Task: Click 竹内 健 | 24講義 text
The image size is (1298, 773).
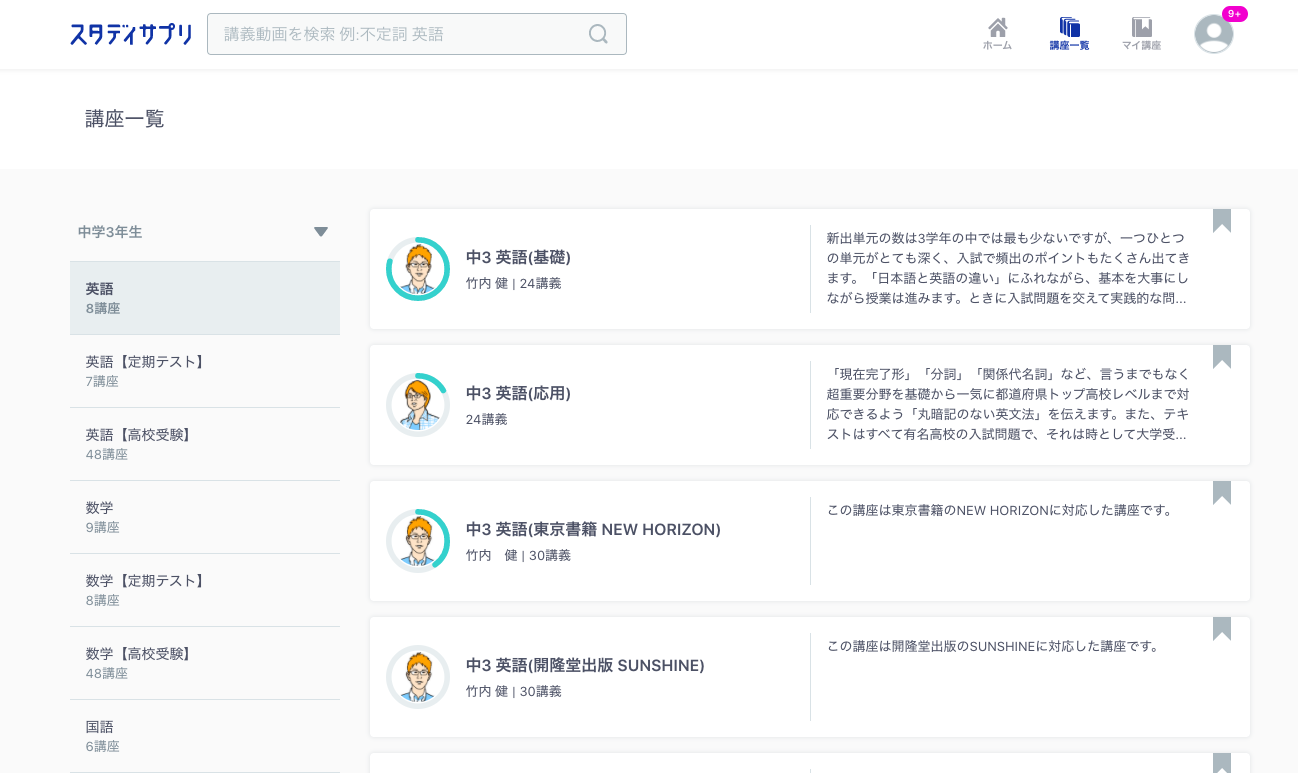Action: point(513,284)
